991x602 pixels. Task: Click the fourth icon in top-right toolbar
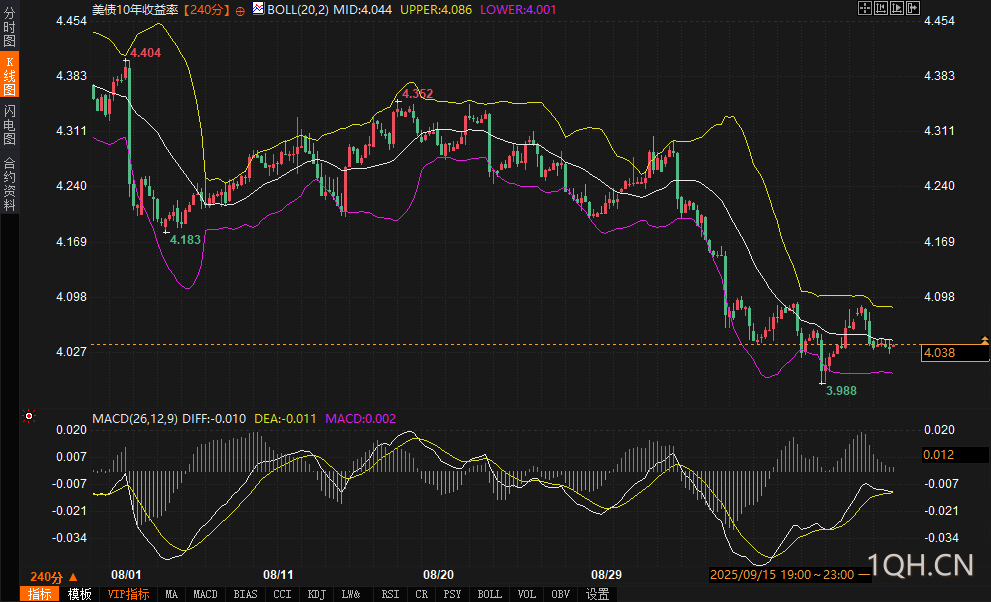coord(912,8)
